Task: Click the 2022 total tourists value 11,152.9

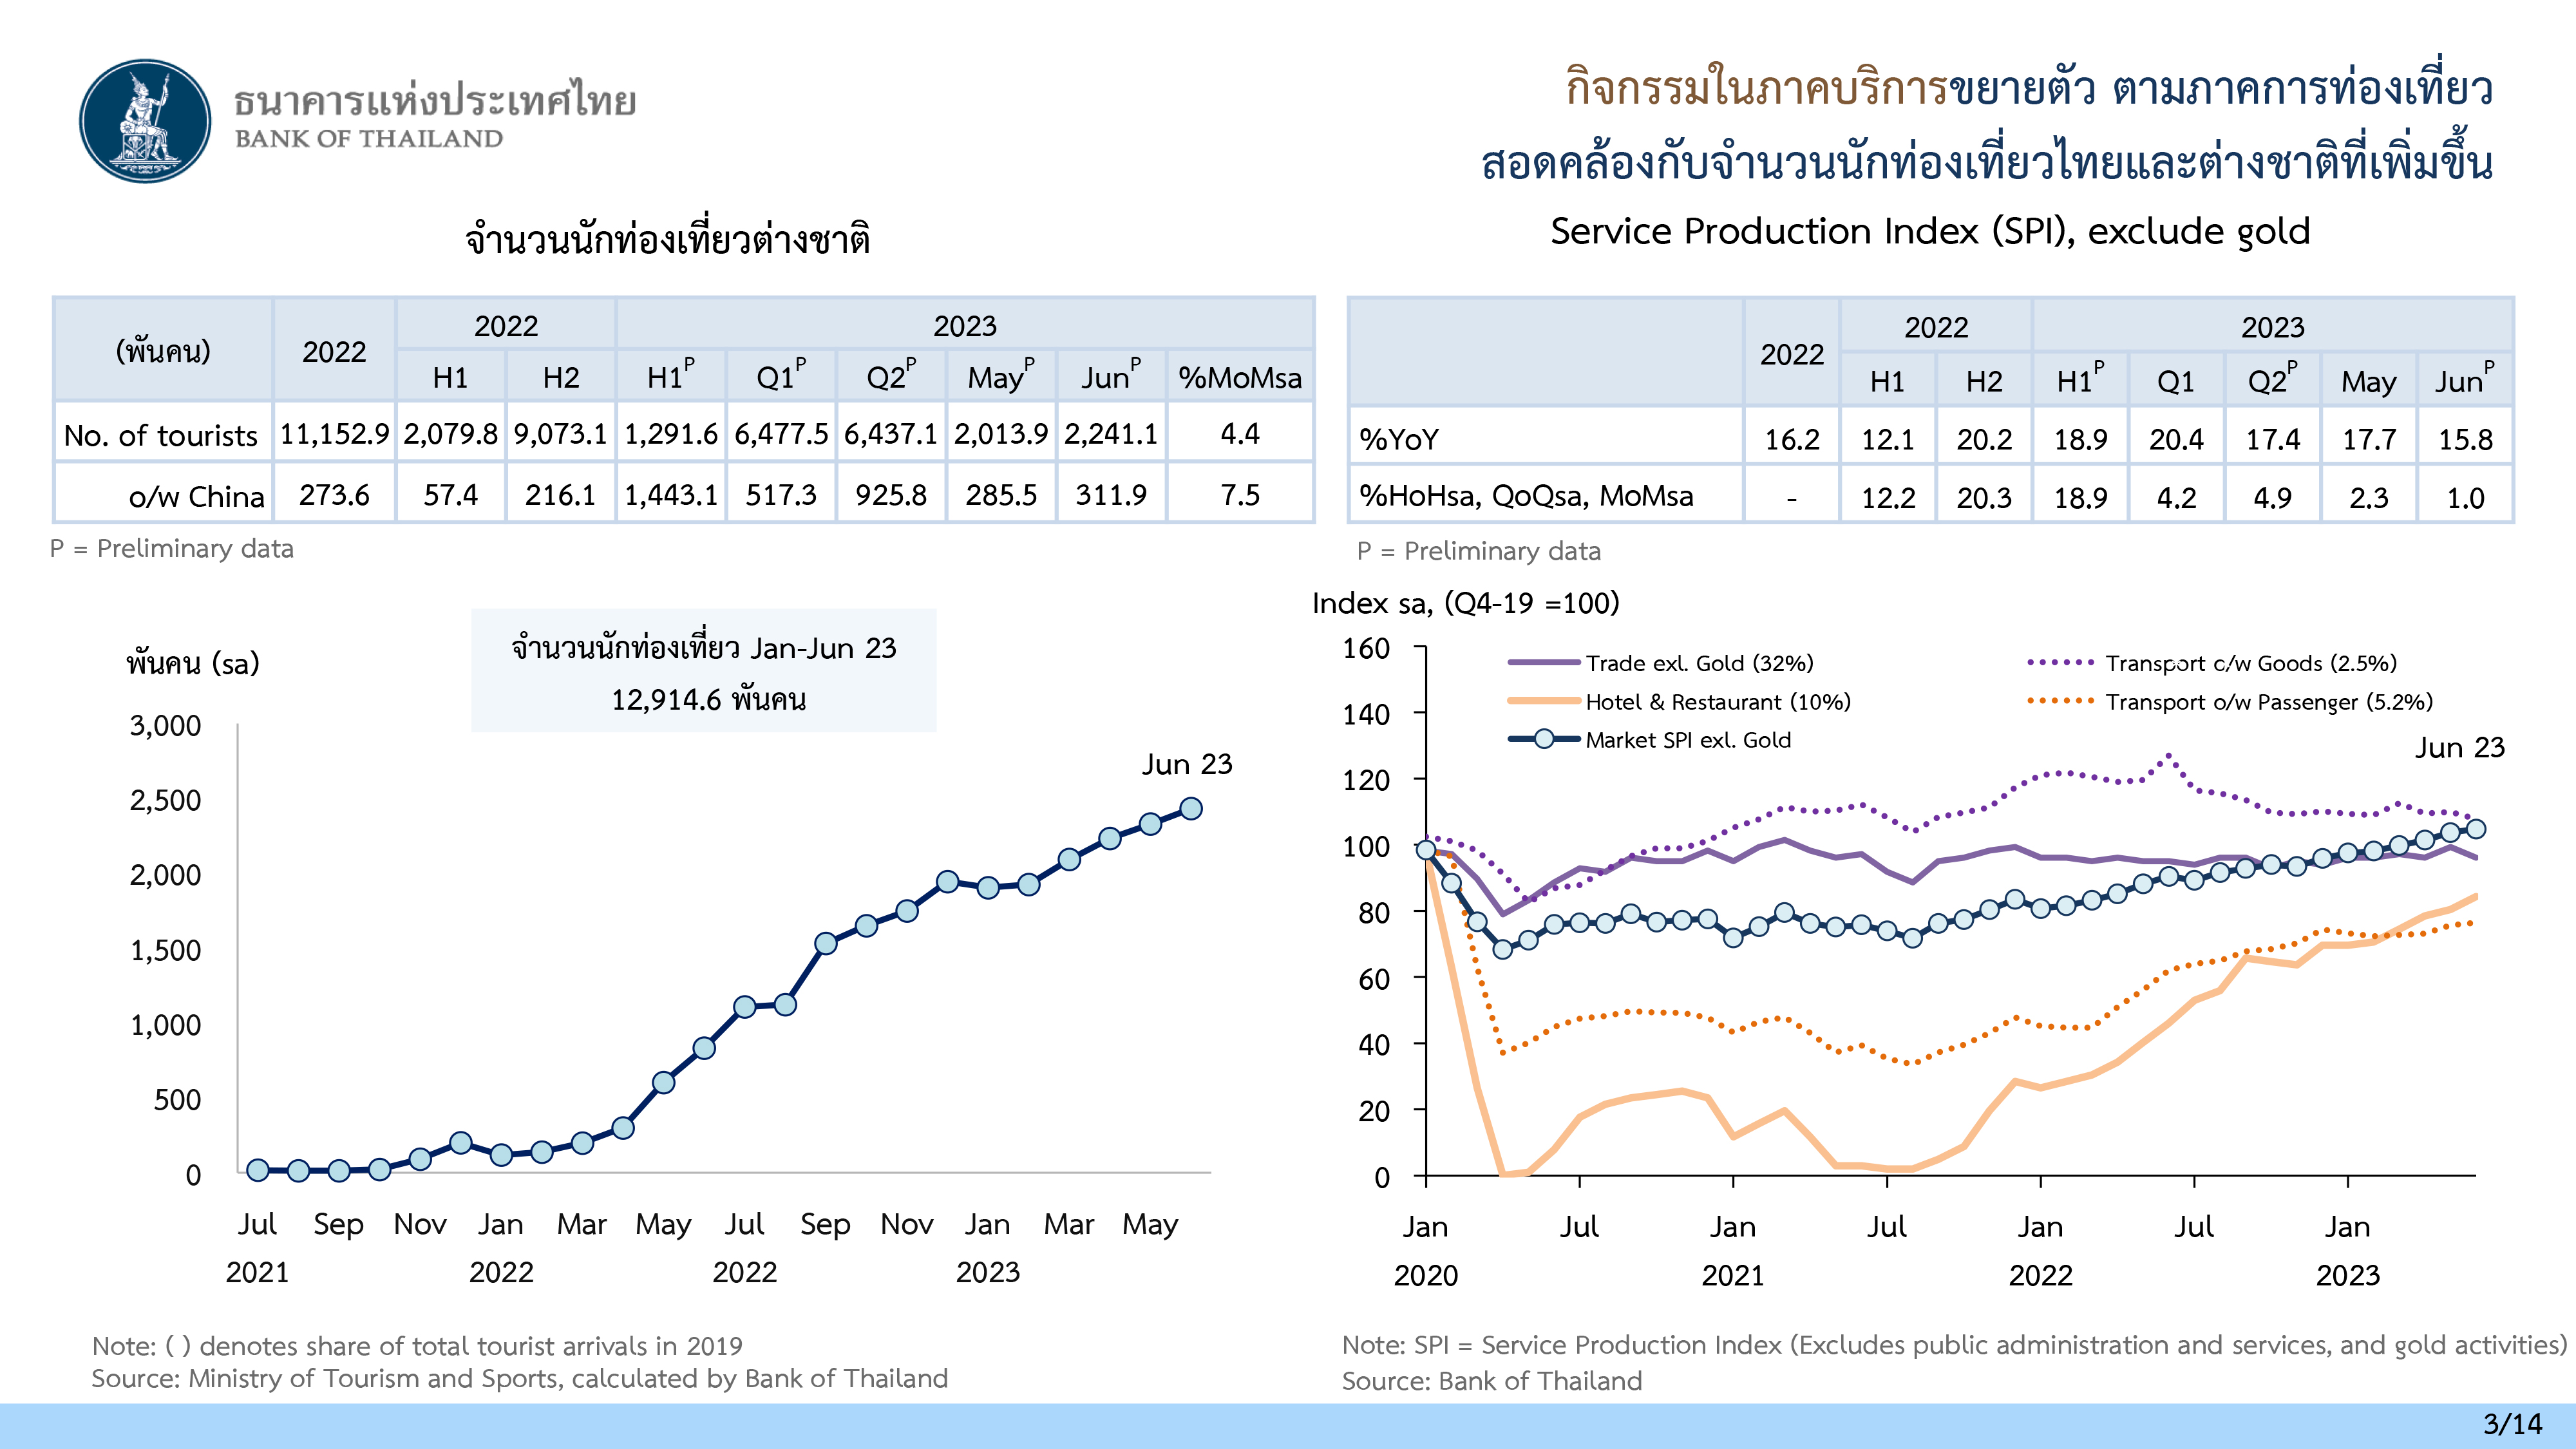Action: tap(334, 434)
